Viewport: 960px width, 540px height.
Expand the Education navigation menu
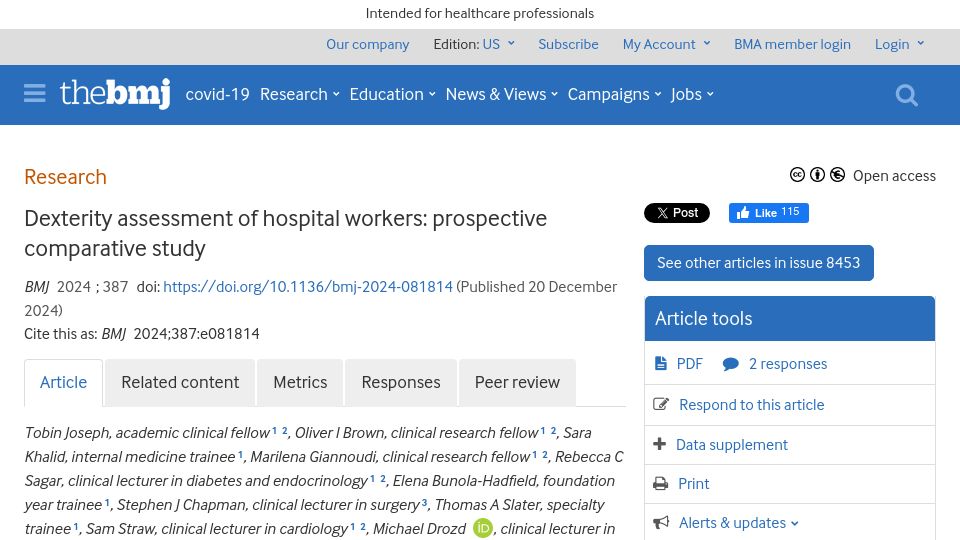pos(392,94)
